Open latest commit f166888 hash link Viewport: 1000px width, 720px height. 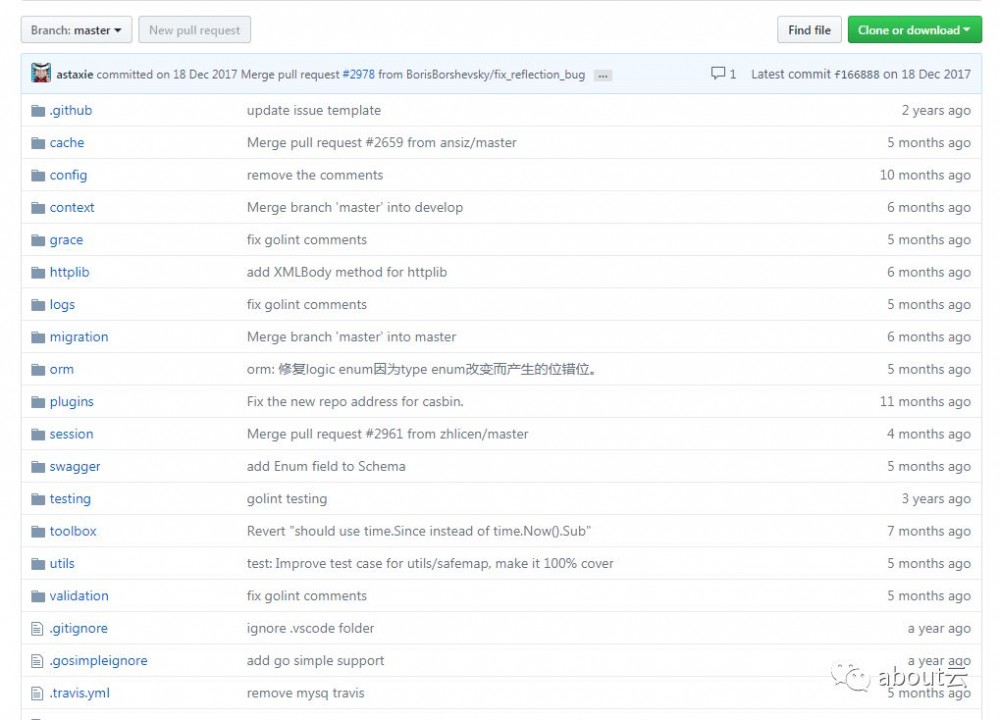(857, 74)
